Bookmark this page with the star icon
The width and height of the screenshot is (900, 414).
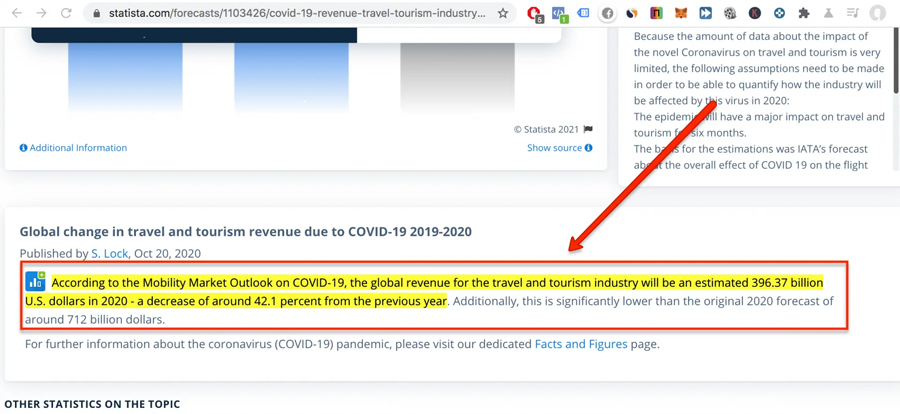click(503, 13)
